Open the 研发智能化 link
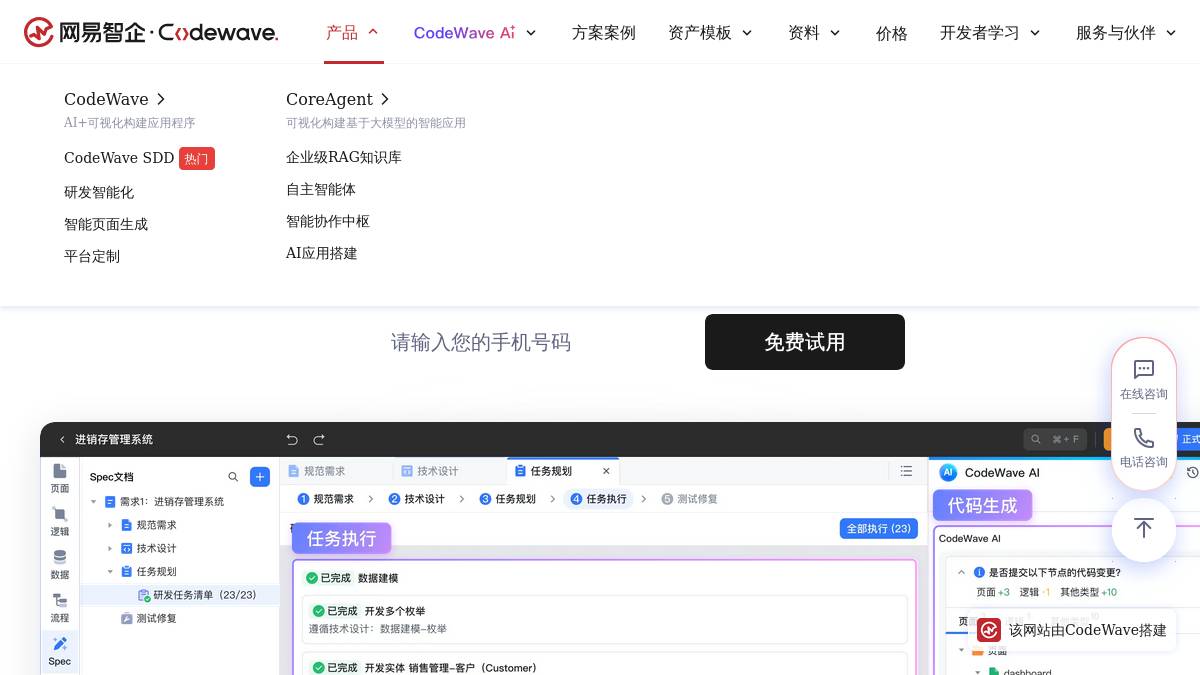The height and width of the screenshot is (675, 1200). pyautogui.click(x=99, y=192)
